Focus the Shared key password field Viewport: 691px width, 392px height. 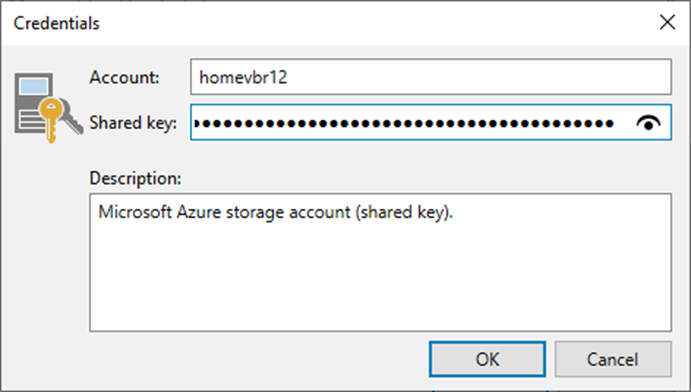click(431, 122)
